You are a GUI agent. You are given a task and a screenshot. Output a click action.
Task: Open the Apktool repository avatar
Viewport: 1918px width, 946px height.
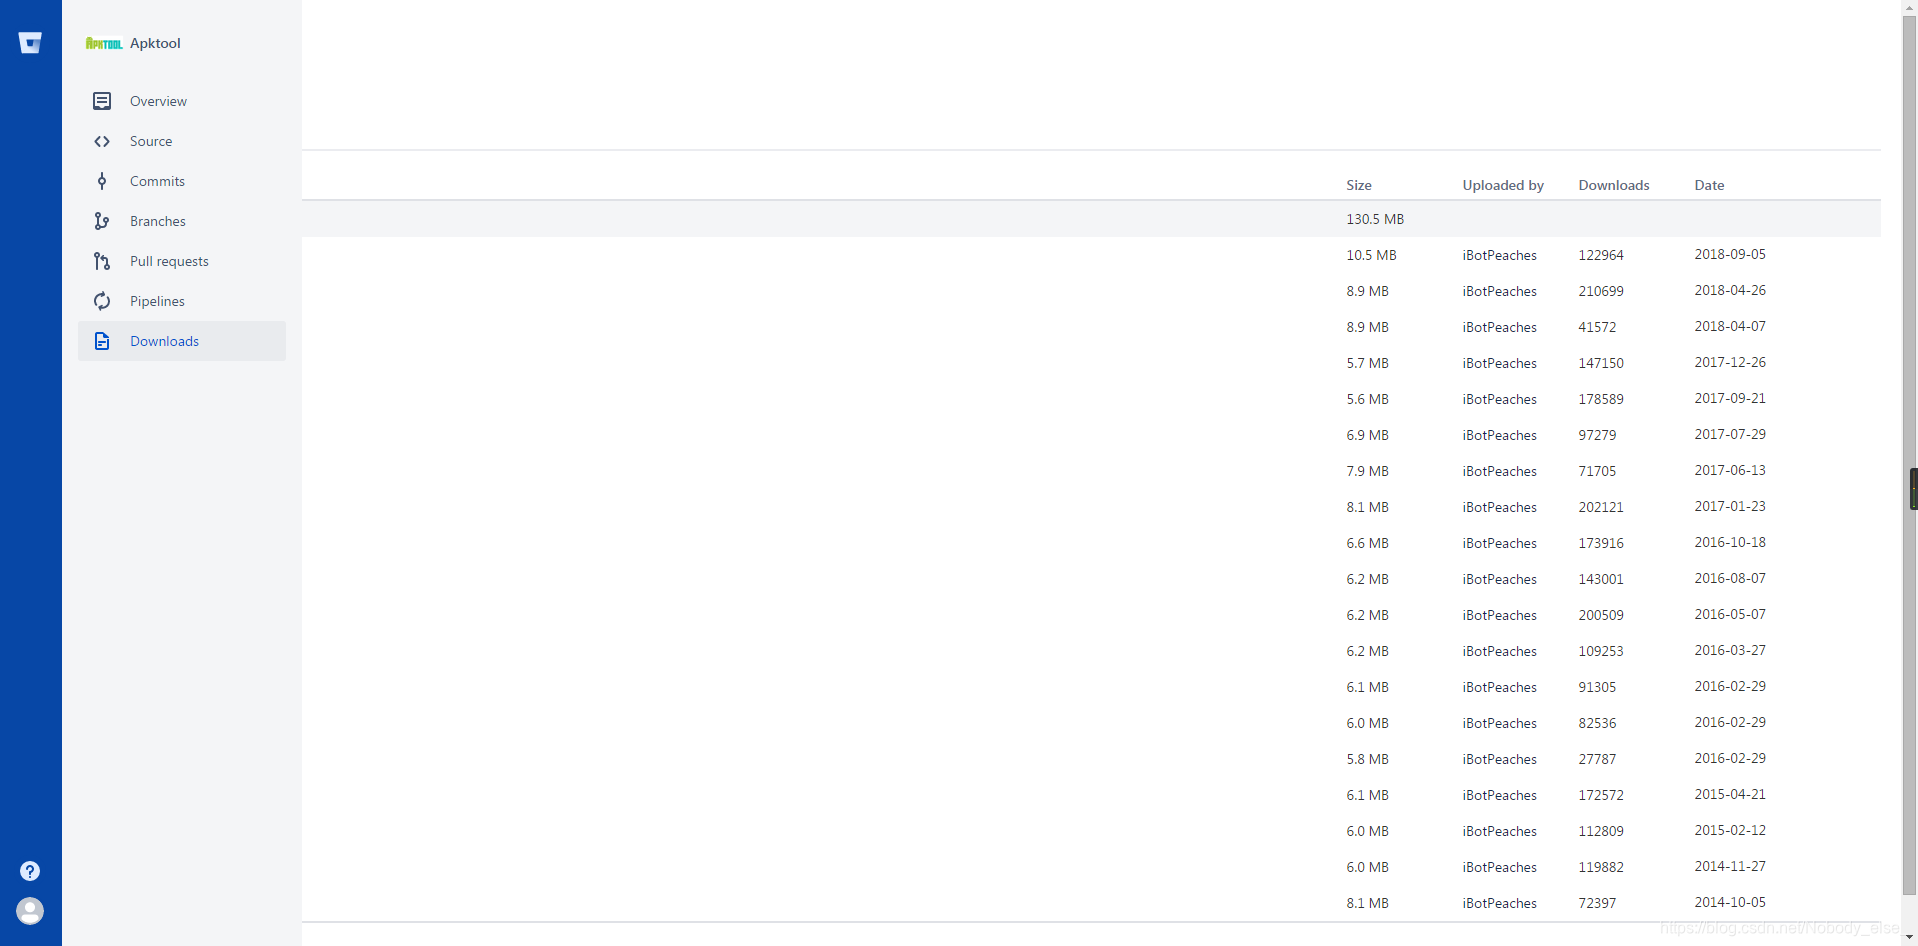[103, 43]
